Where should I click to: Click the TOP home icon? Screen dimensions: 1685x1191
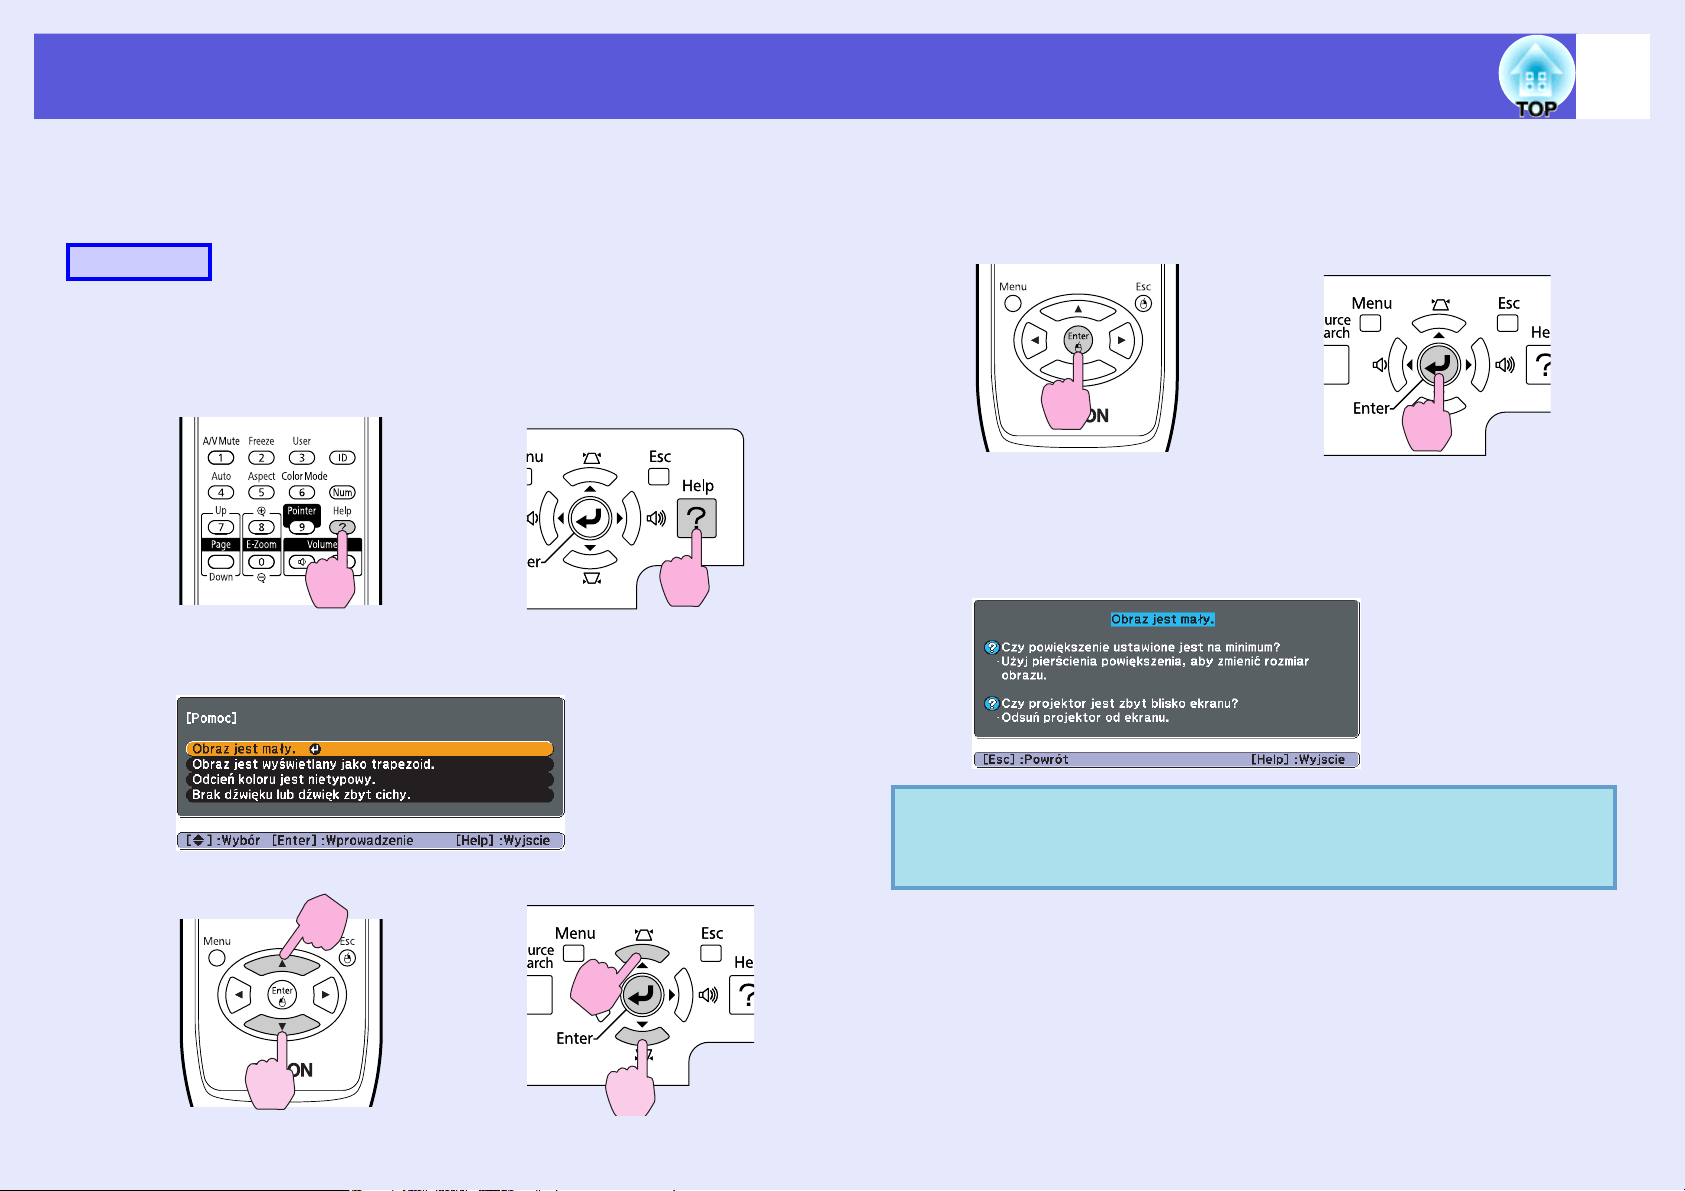tap(1536, 76)
